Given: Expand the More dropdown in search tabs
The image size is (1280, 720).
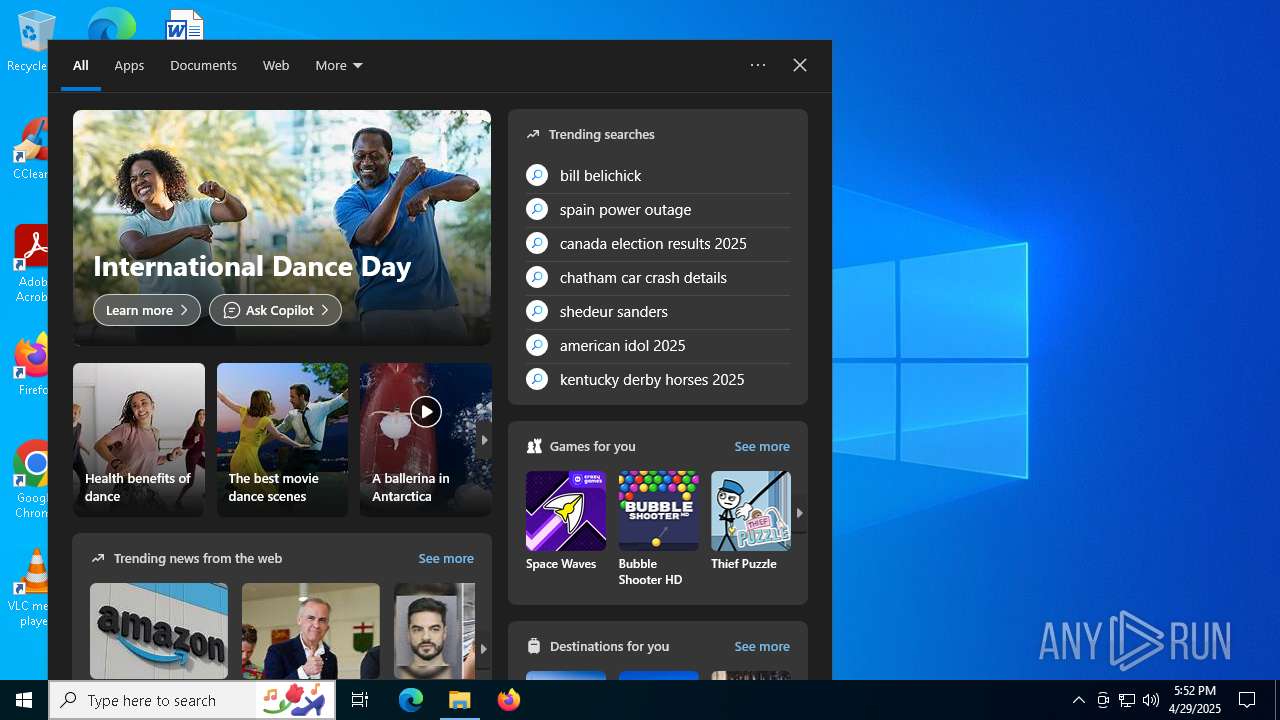Looking at the screenshot, I should coord(339,65).
